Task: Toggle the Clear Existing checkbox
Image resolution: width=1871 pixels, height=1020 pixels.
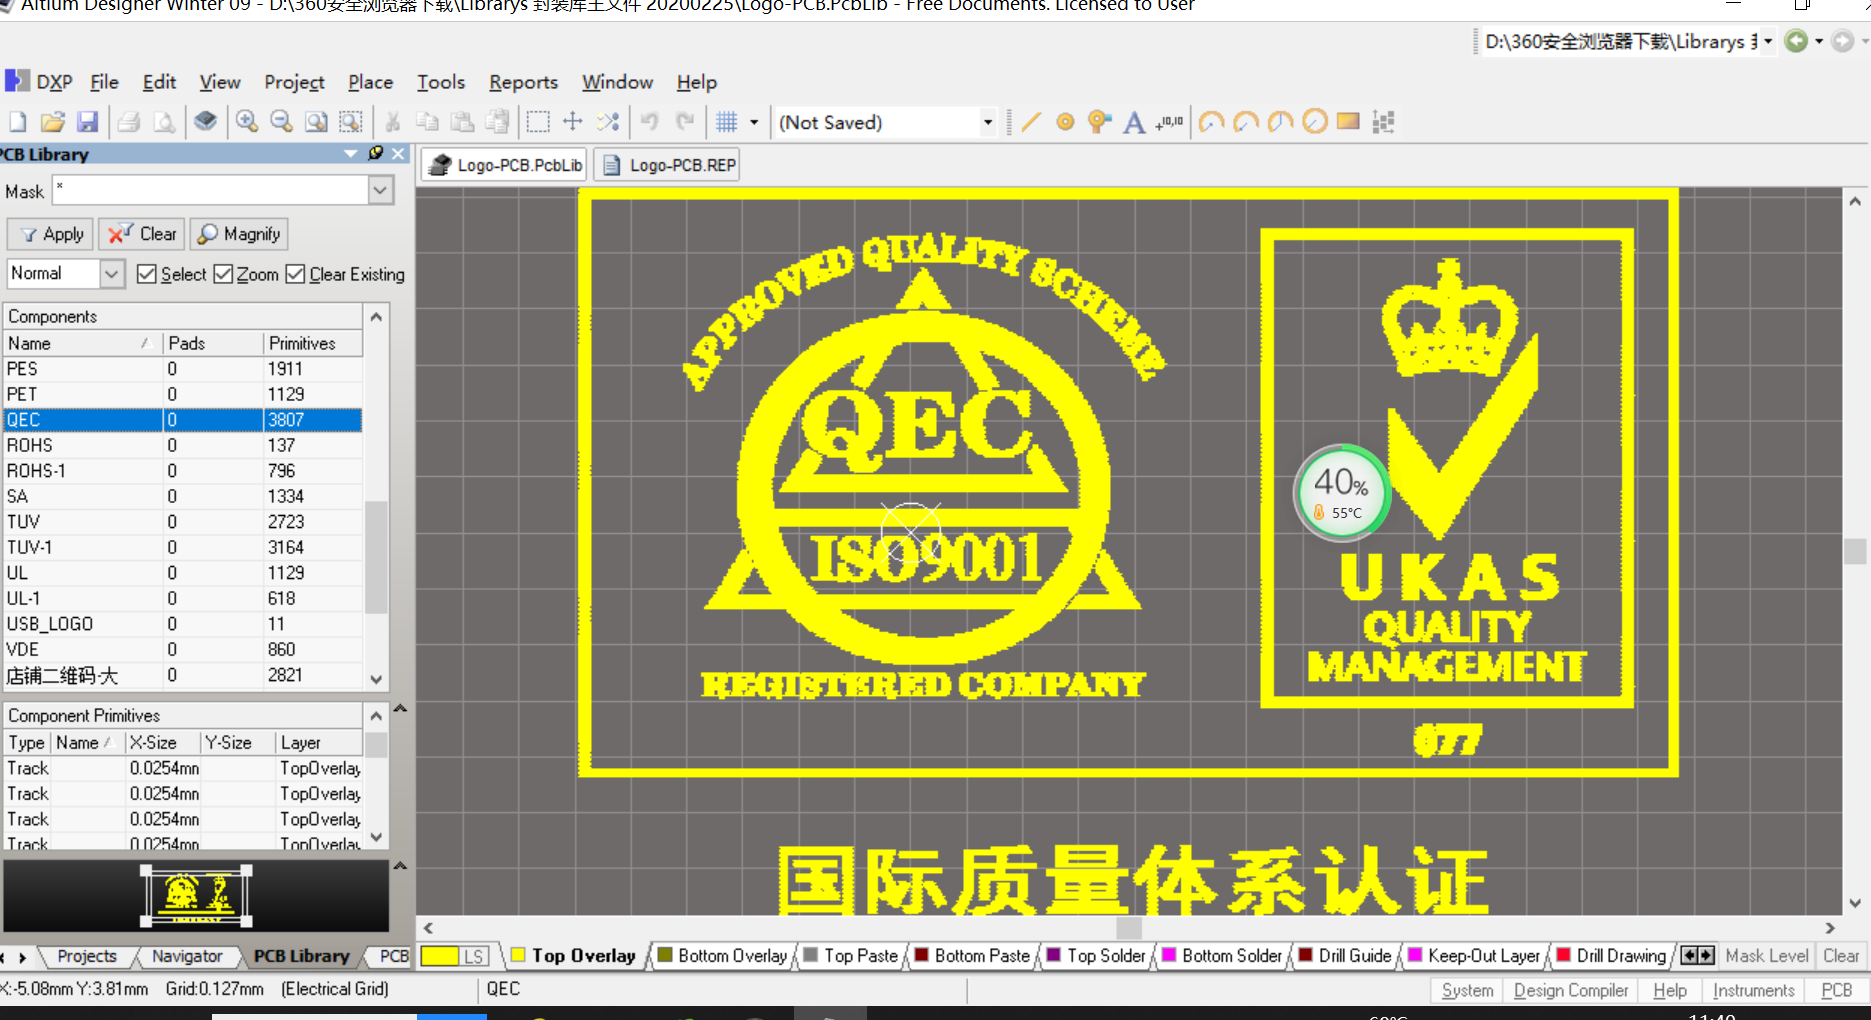Action: click(295, 274)
